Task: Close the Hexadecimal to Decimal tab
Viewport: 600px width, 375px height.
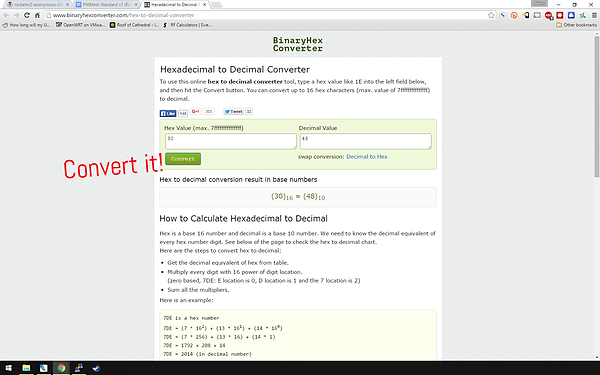Action: tap(204, 5)
